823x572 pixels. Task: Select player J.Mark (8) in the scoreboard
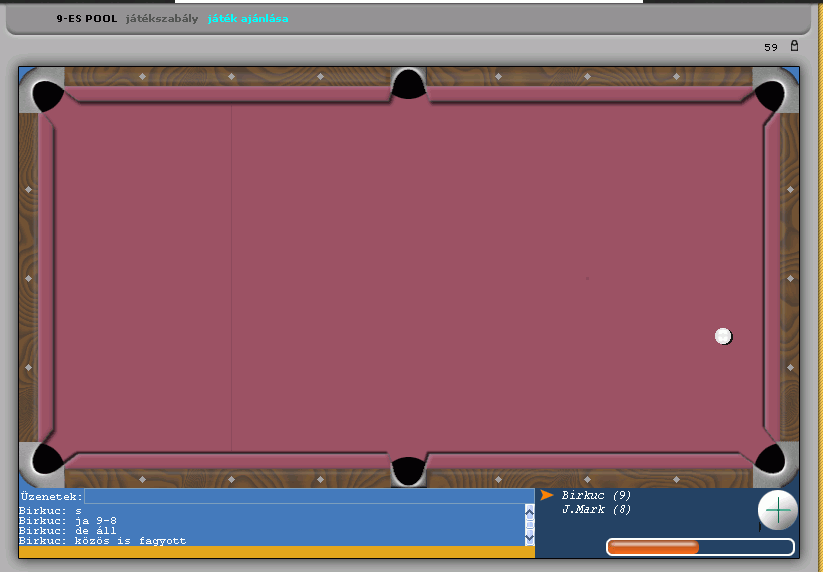tap(596, 509)
